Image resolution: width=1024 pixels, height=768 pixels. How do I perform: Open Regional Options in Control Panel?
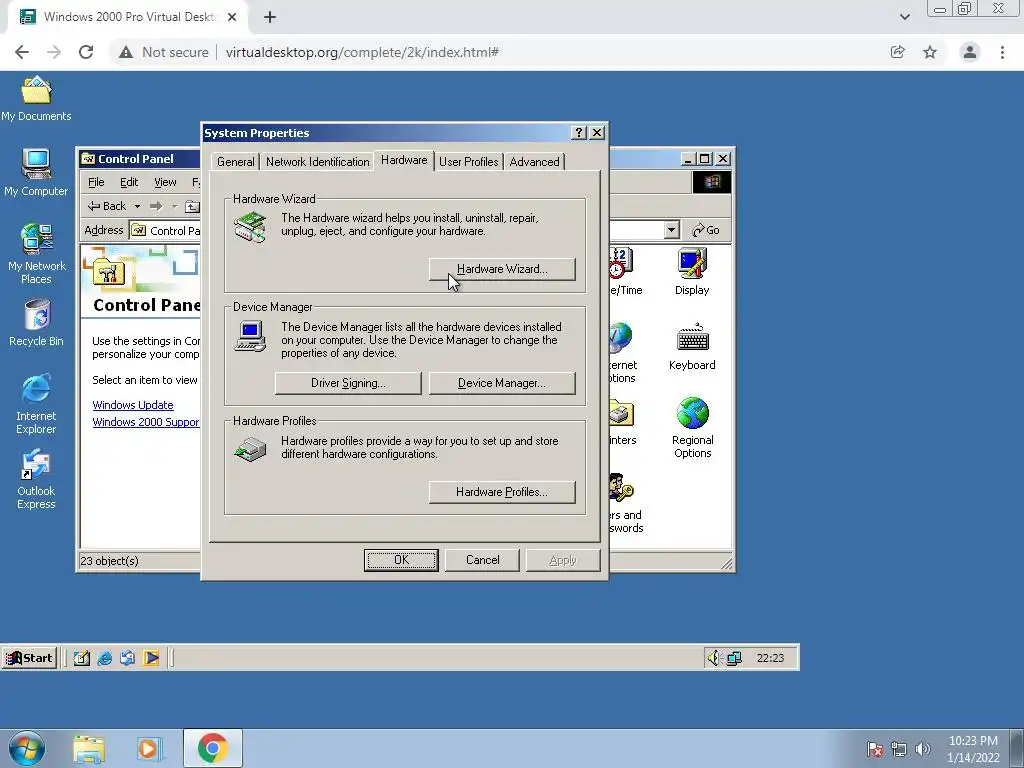tap(692, 428)
